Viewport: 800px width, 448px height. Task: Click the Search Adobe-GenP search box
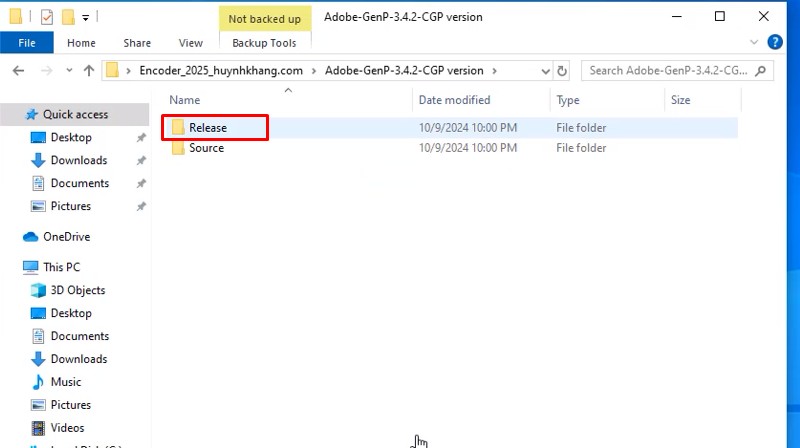point(668,71)
